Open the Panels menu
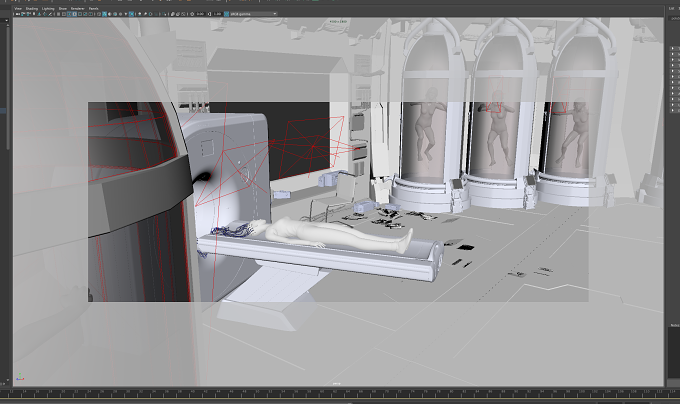The height and width of the screenshot is (404, 680). (x=94, y=9)
